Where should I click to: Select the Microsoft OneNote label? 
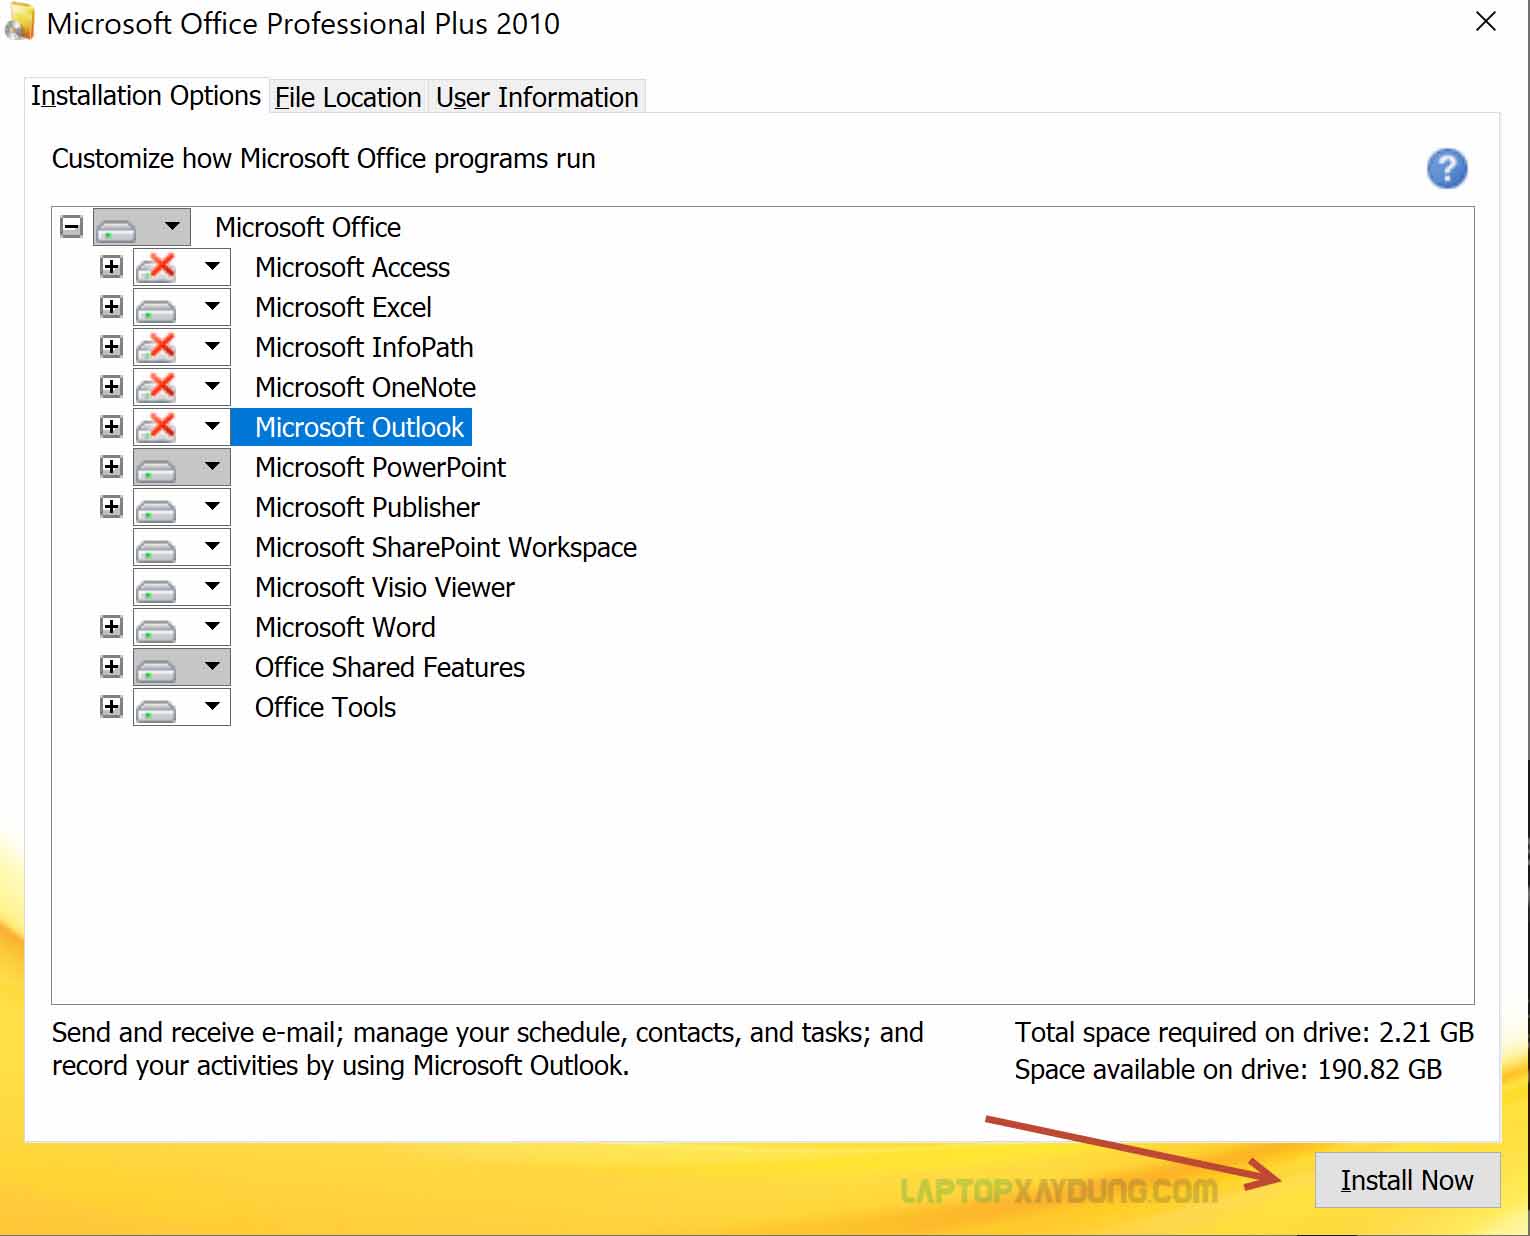tap(365, 387)
